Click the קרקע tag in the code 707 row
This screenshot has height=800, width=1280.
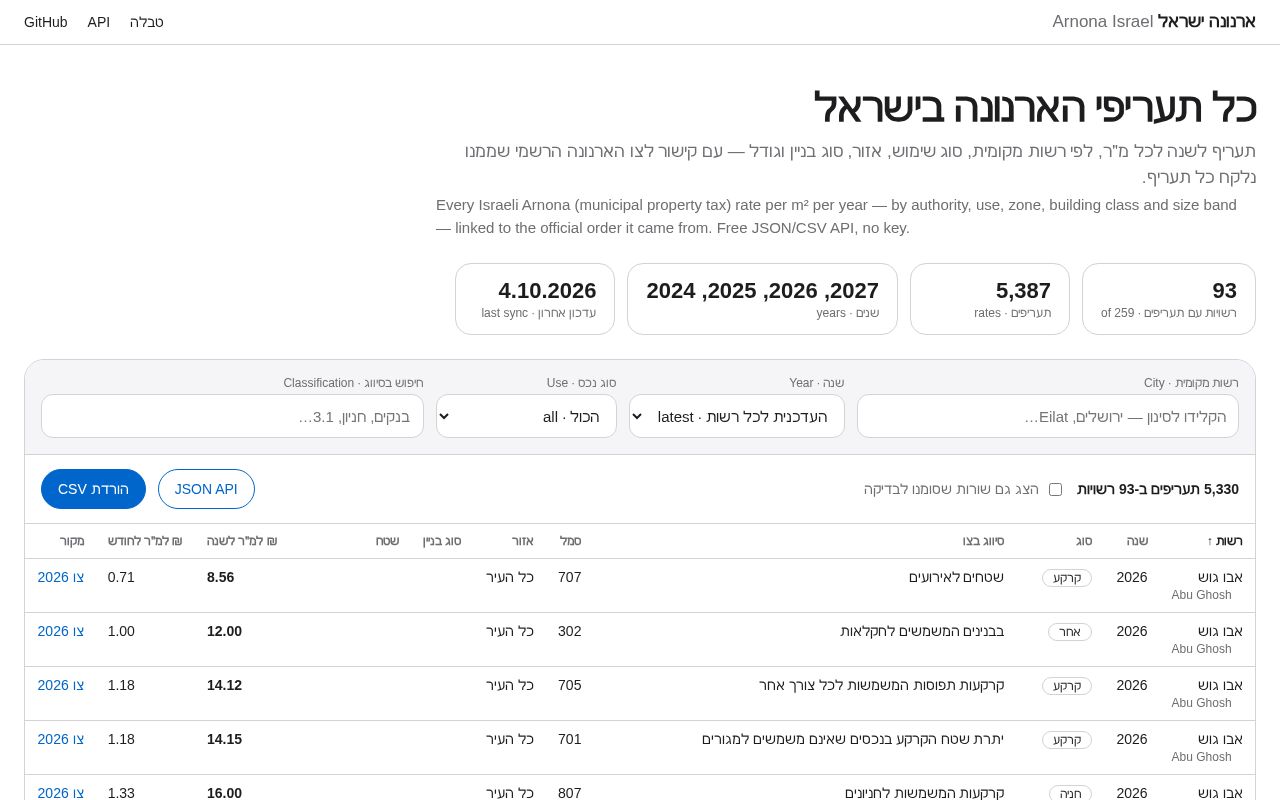click(x=1067, y=578)
